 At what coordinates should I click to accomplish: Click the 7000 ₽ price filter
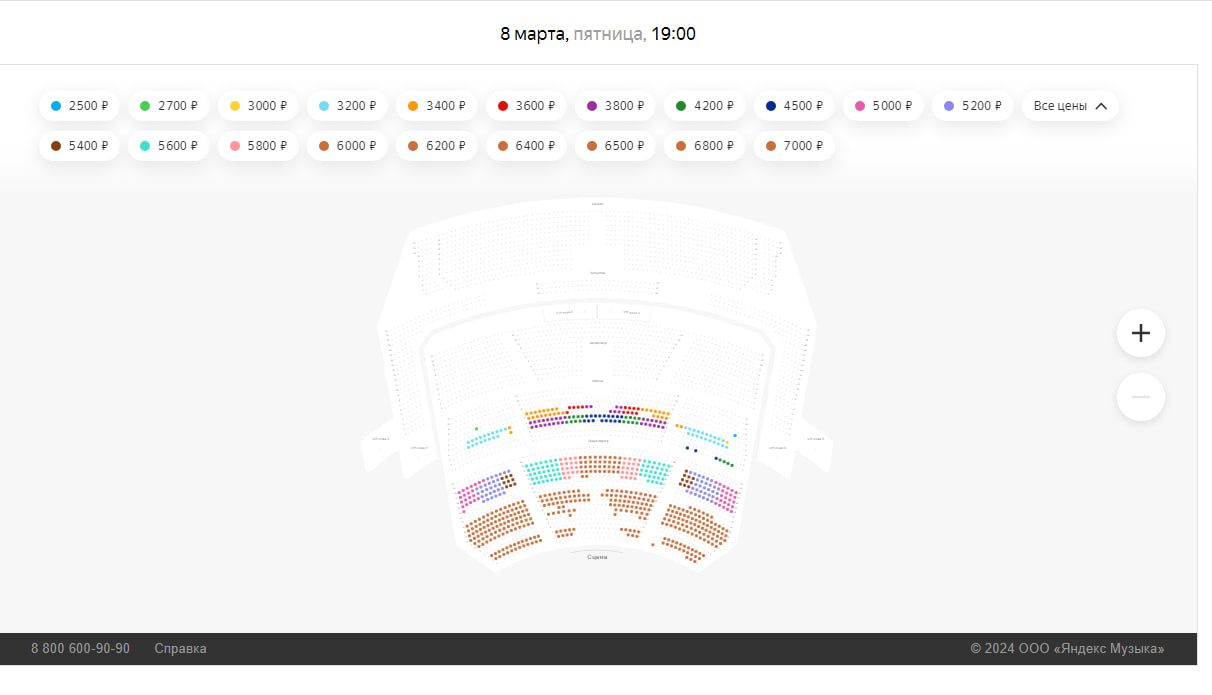tap(794, 146)
